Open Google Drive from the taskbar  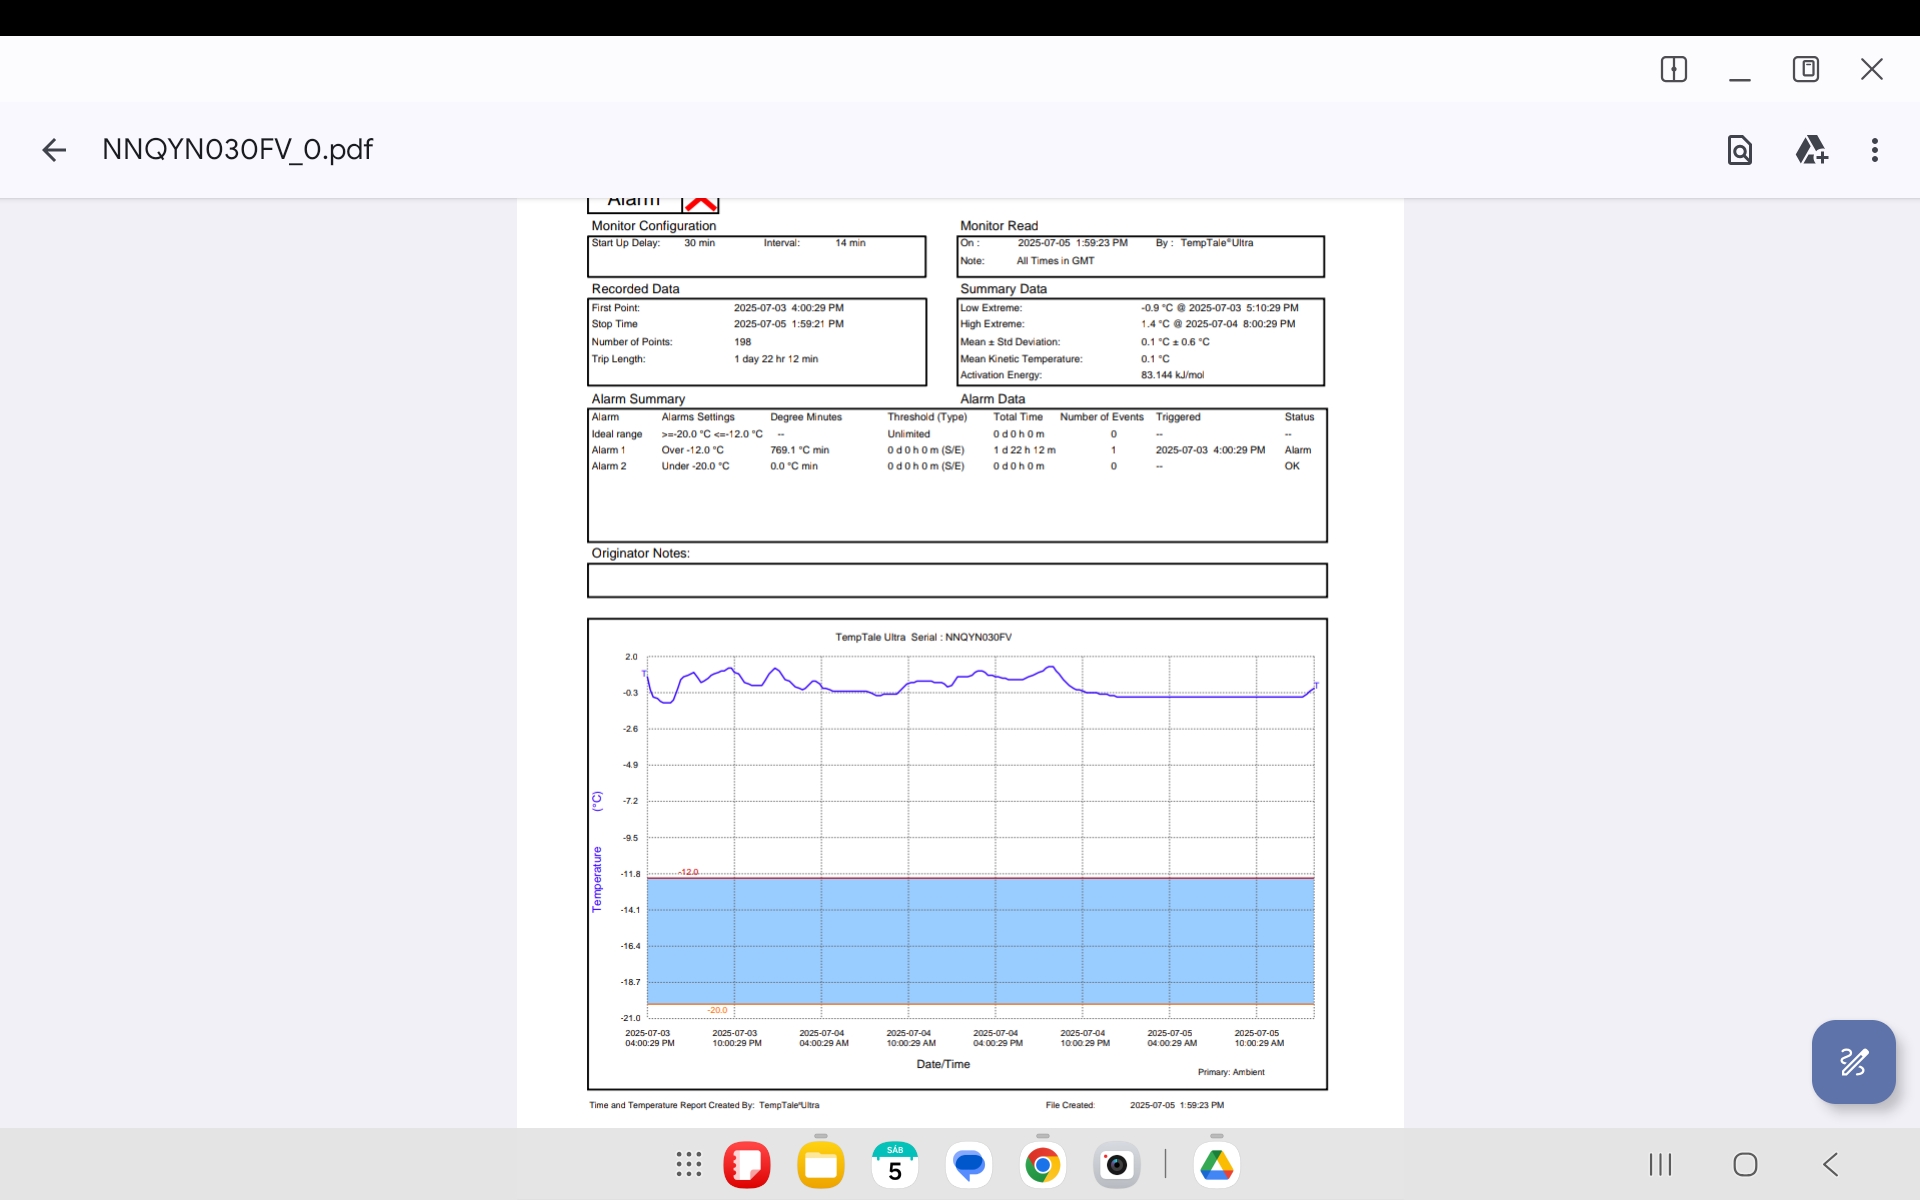tap(1216, 1164)
